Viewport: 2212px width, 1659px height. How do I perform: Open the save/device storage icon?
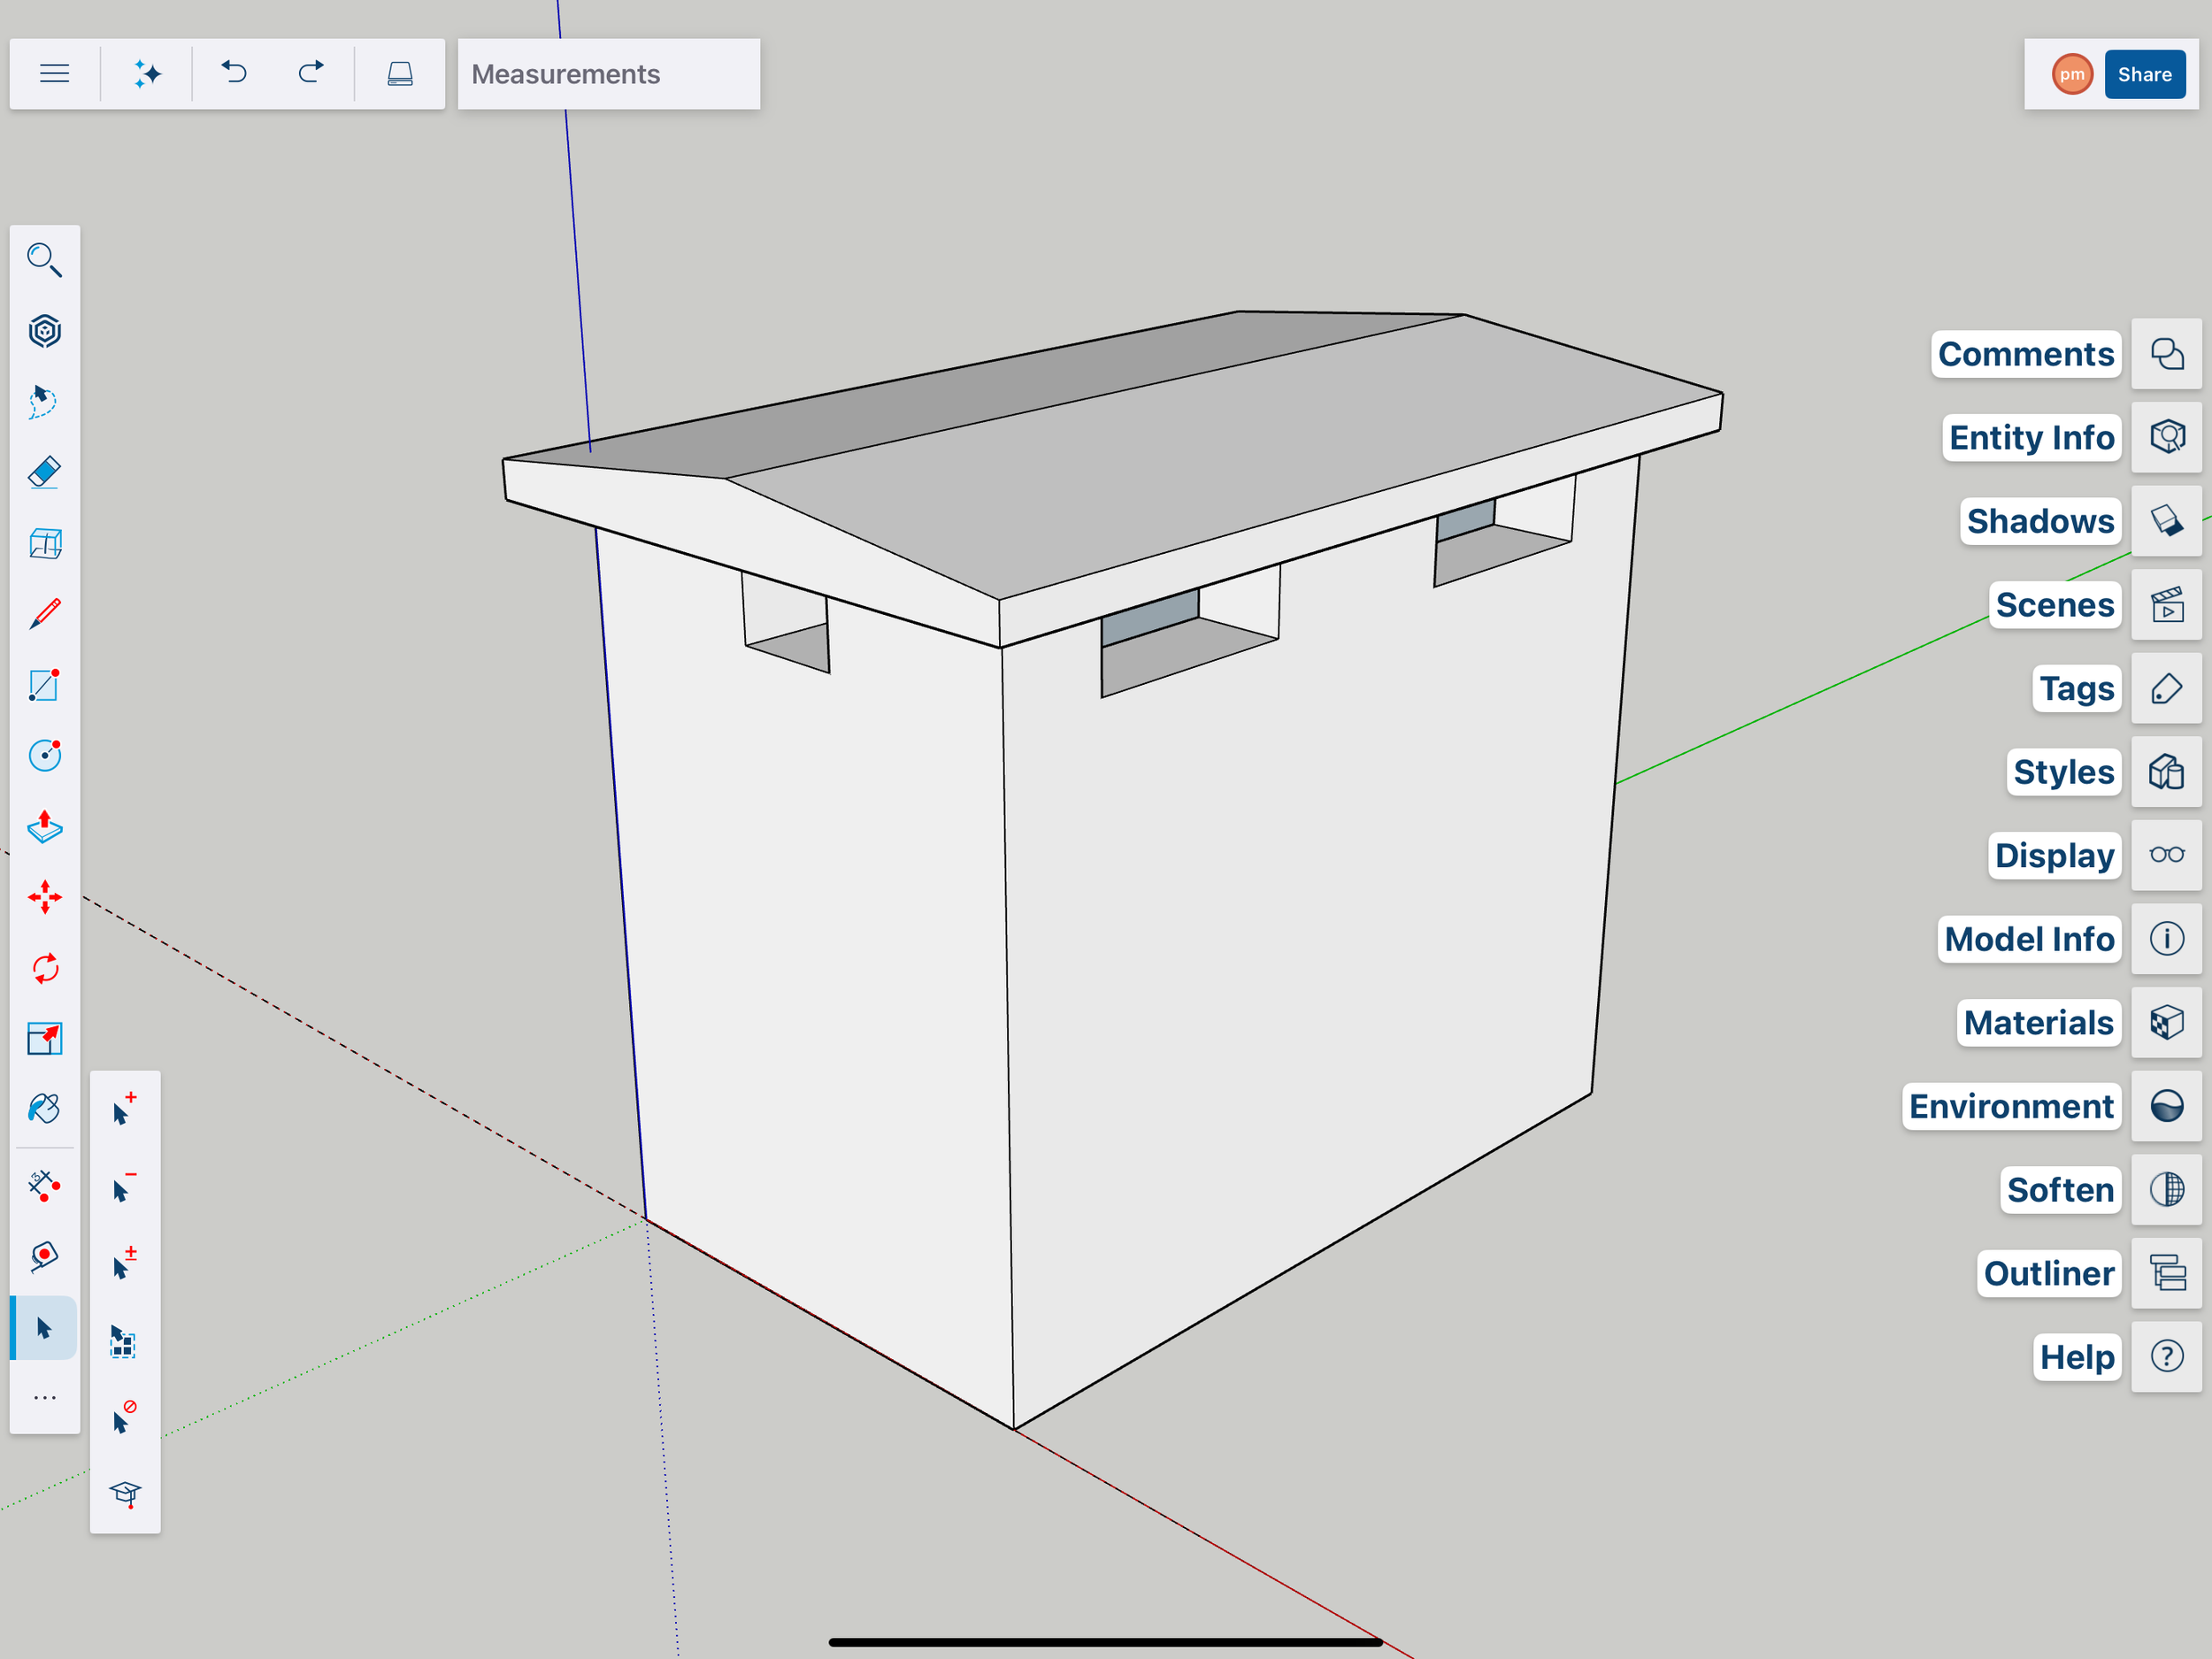click(x=400, y=73)
